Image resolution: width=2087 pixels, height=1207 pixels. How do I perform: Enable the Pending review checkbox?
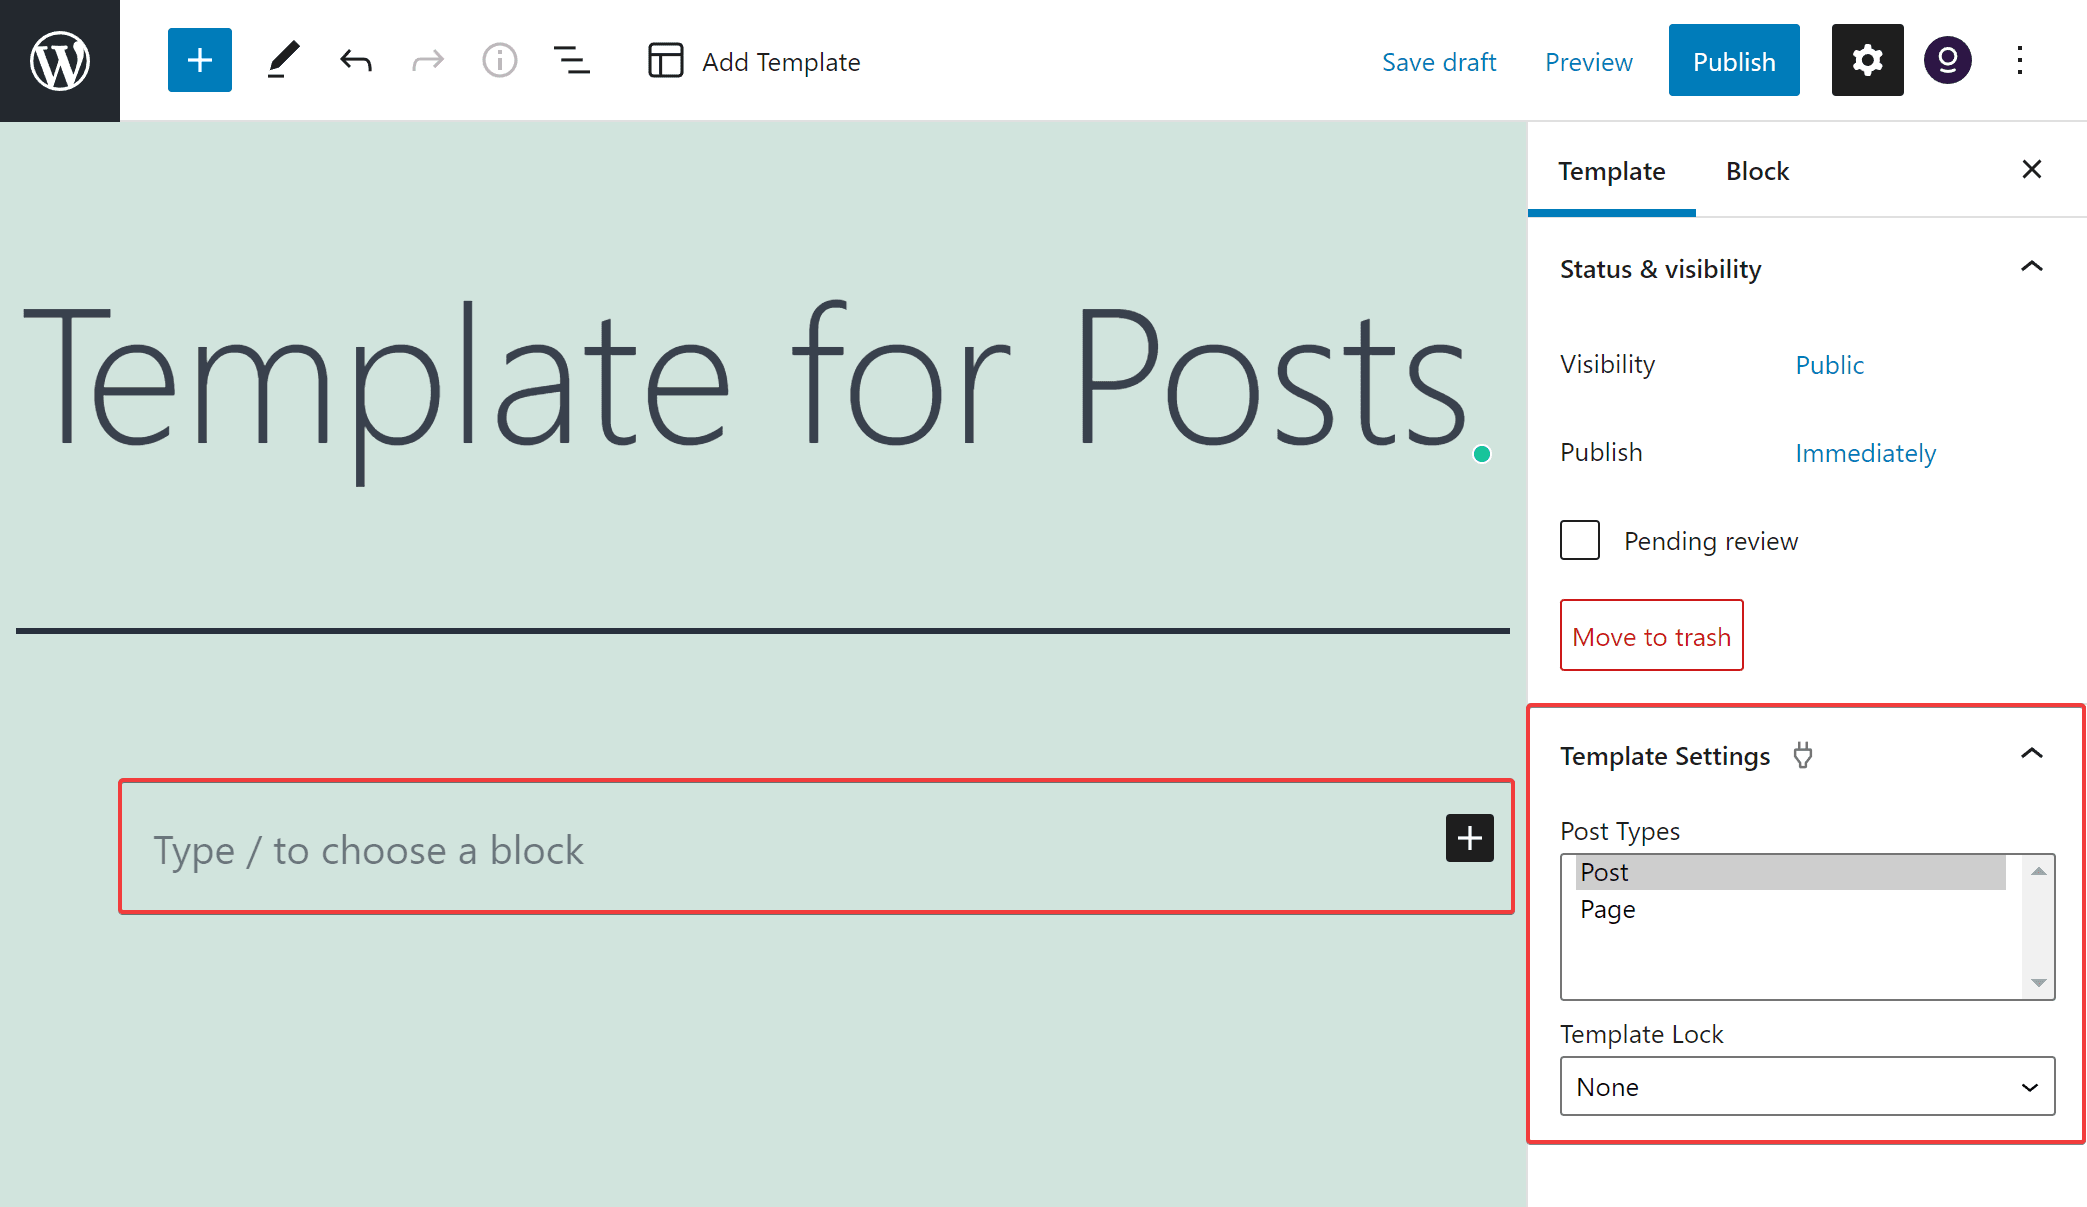1580,540
